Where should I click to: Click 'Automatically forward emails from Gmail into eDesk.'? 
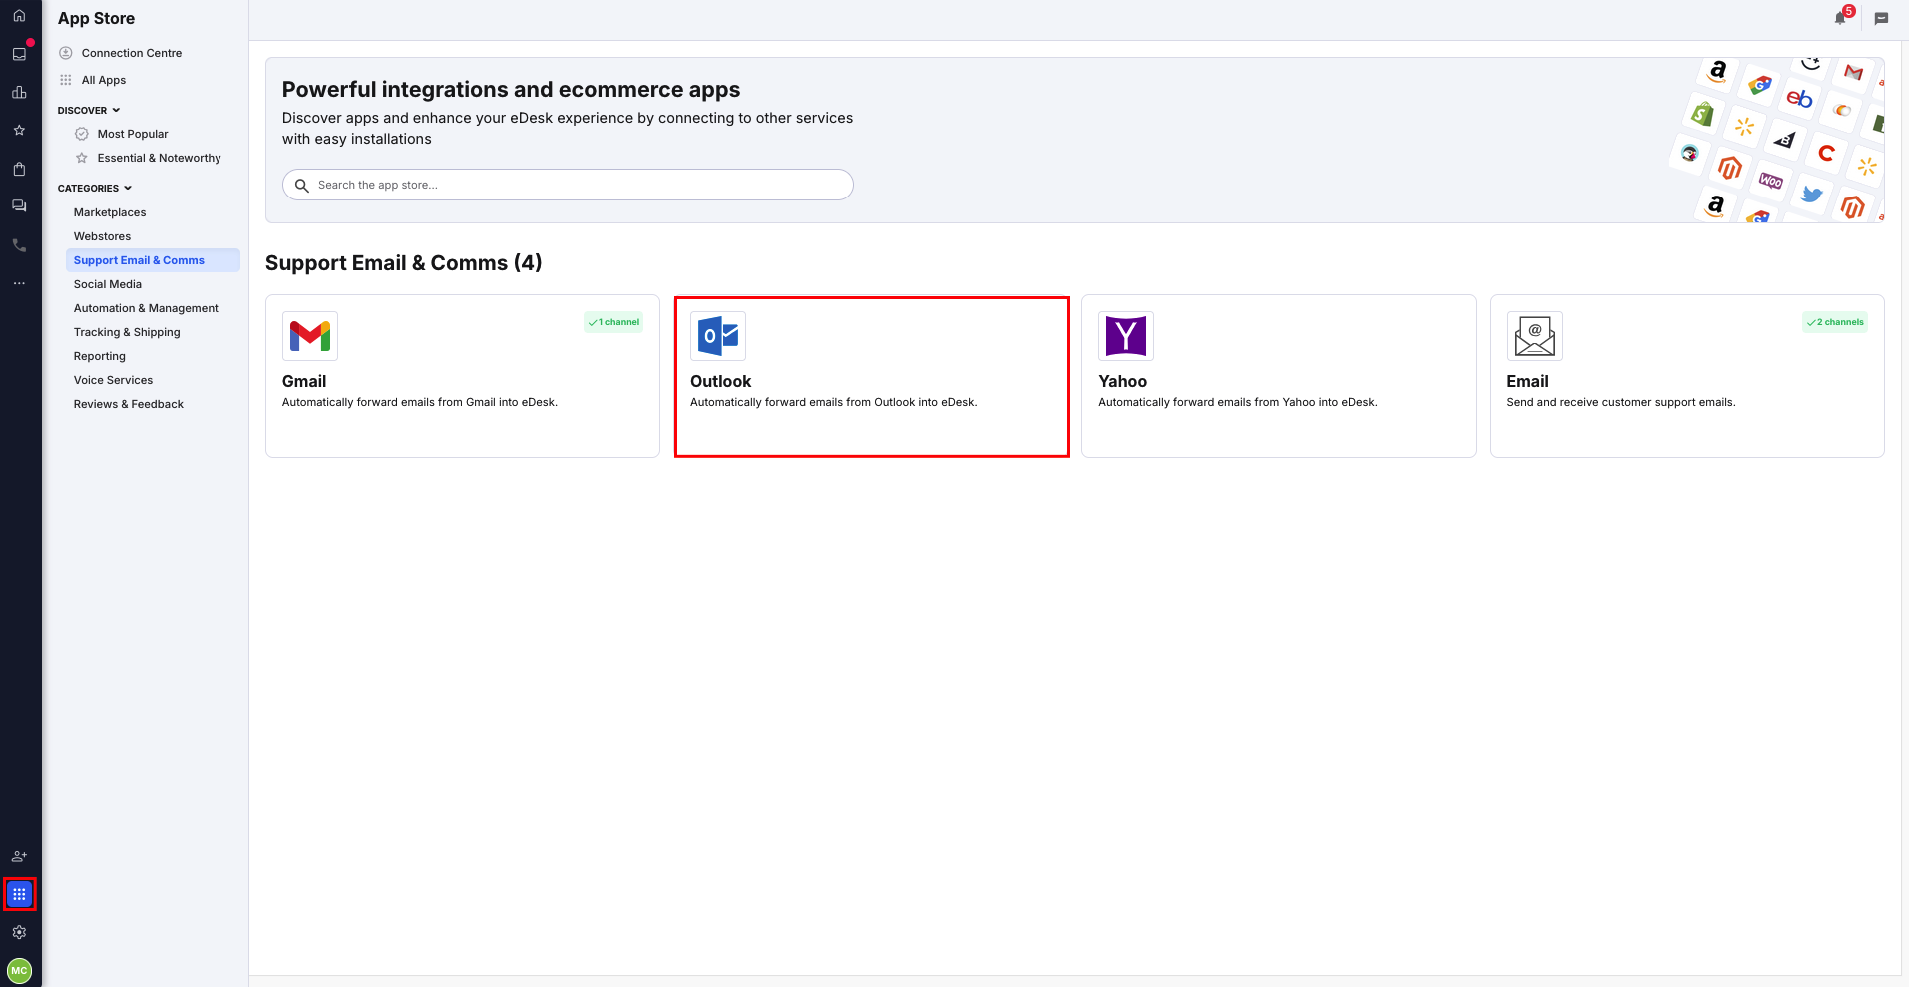tap(420, 402)
